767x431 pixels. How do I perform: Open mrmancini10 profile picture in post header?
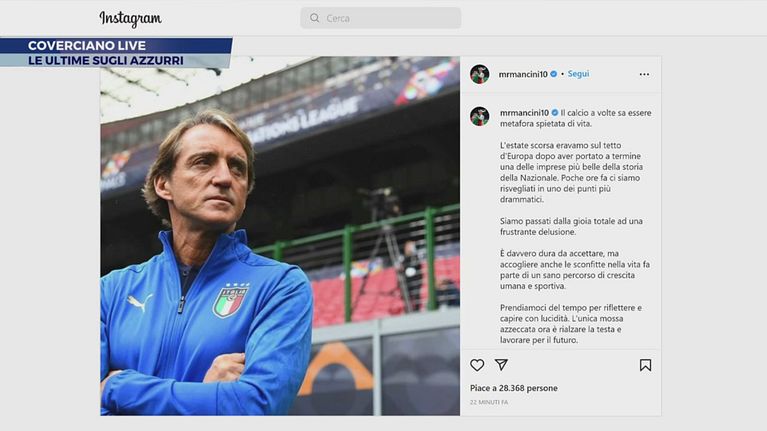[480, 74]
